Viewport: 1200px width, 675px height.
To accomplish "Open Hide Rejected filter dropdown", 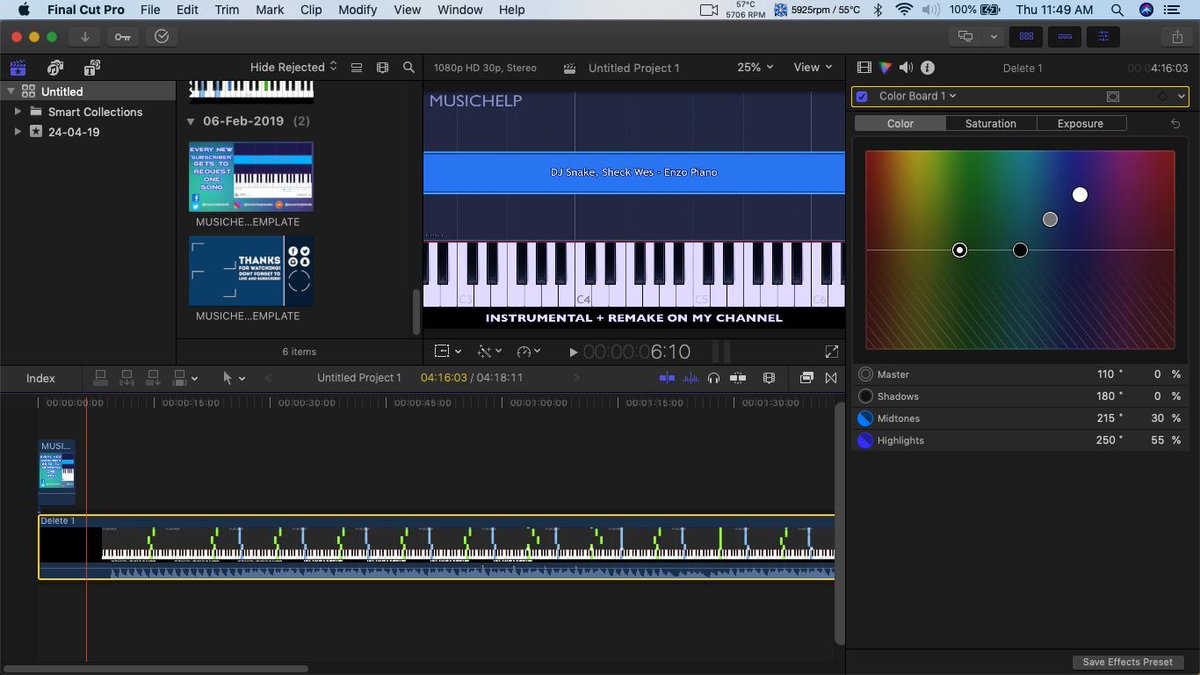I will point(294,67).
